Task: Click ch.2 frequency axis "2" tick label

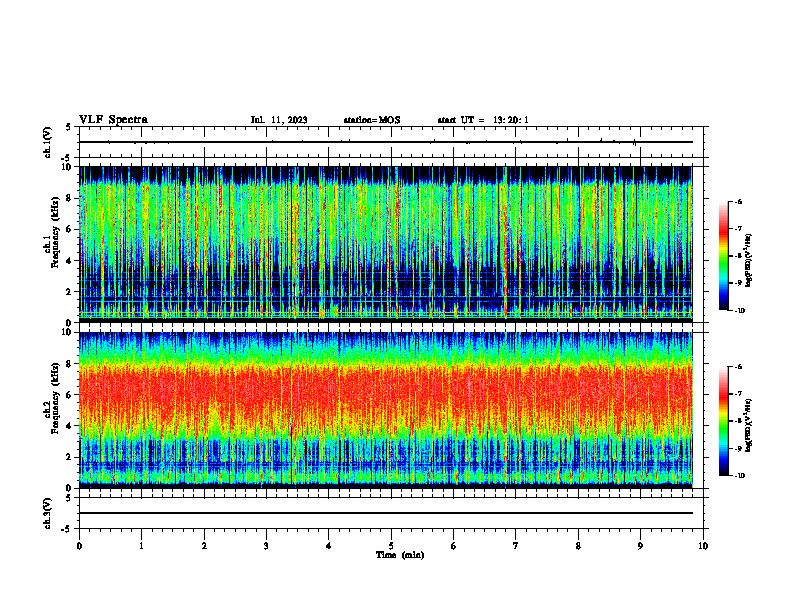Action: [x=69, y=457]
